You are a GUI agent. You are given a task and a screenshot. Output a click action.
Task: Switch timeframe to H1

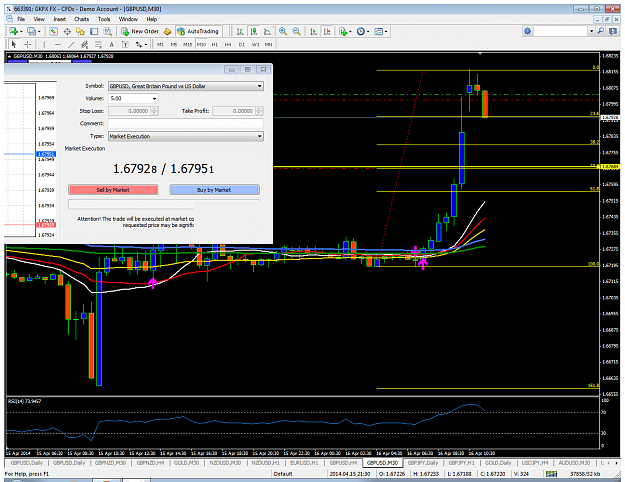click(214, 45)
